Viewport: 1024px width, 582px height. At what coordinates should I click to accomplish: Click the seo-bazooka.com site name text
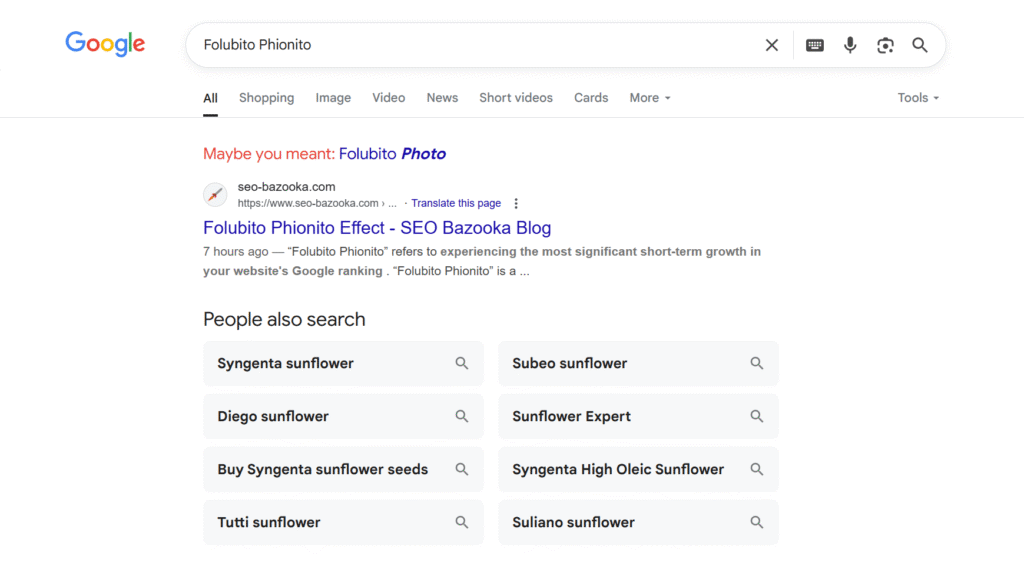pos(286,187)
